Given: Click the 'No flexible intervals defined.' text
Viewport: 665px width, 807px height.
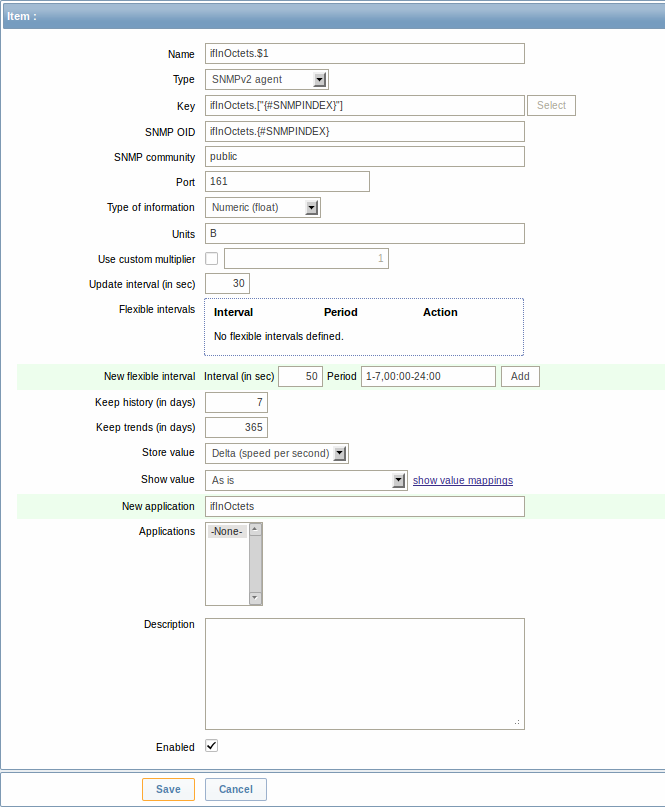Looking at the screenshot, I should click(278, 336).
